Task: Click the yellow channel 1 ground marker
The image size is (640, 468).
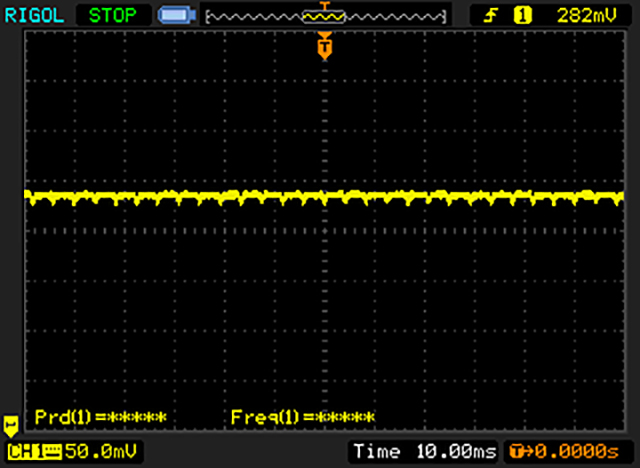Action: tap(11, 424)
